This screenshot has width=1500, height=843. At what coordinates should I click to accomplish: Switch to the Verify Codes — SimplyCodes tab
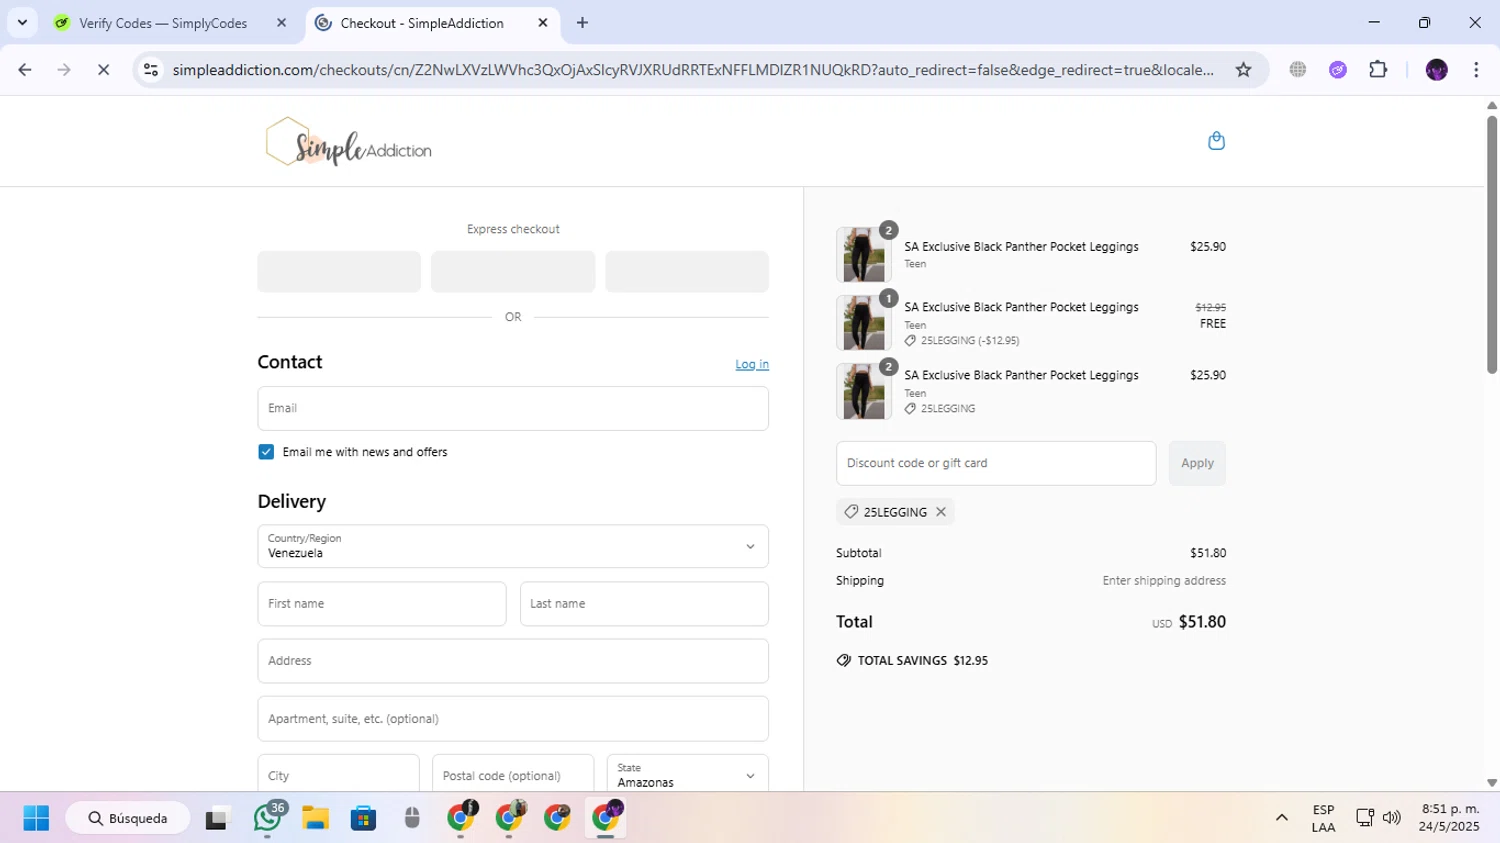(163, 23)
